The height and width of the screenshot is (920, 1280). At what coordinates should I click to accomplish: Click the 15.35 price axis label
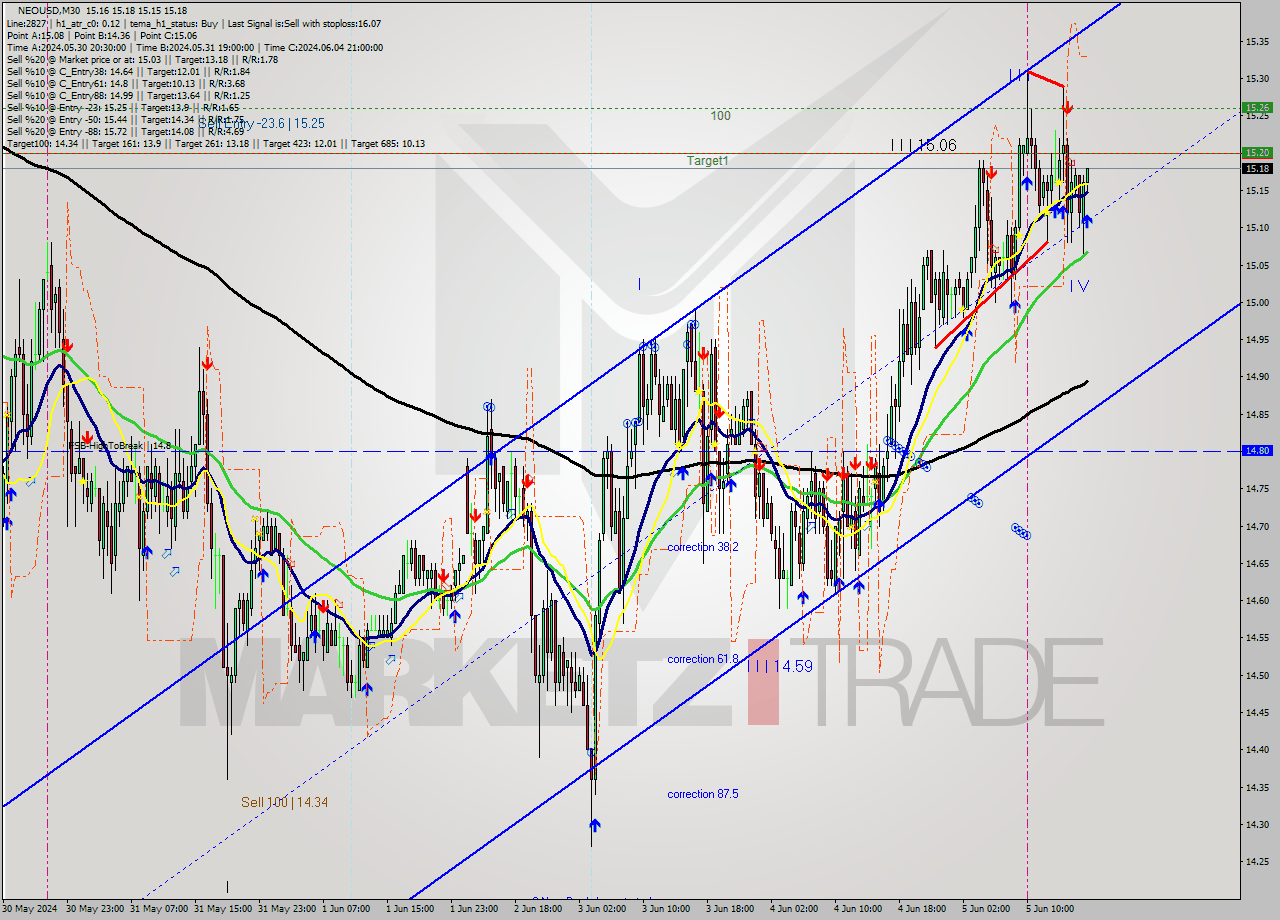click(x=1257, y=41)
